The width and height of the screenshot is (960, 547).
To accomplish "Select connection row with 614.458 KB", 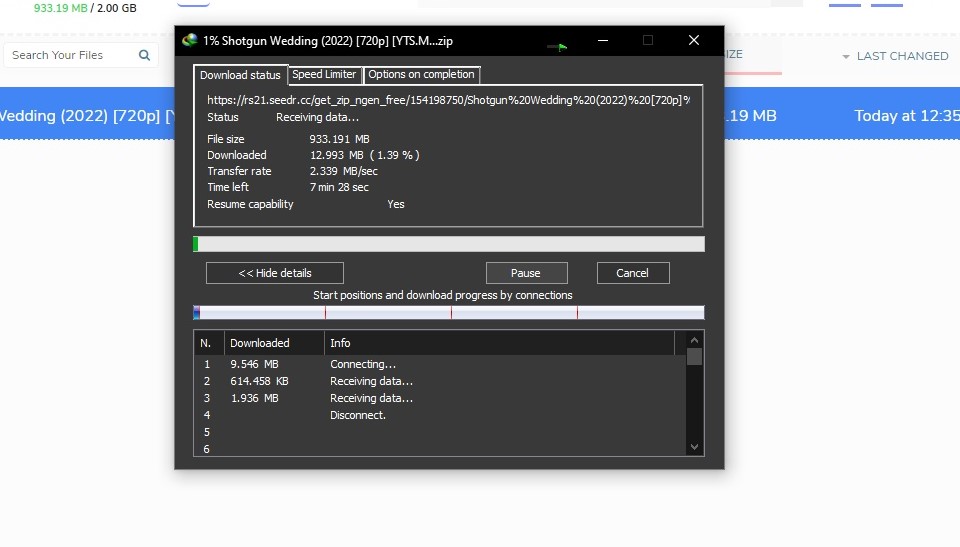I will pyautogui.click(x=441, y=381).
